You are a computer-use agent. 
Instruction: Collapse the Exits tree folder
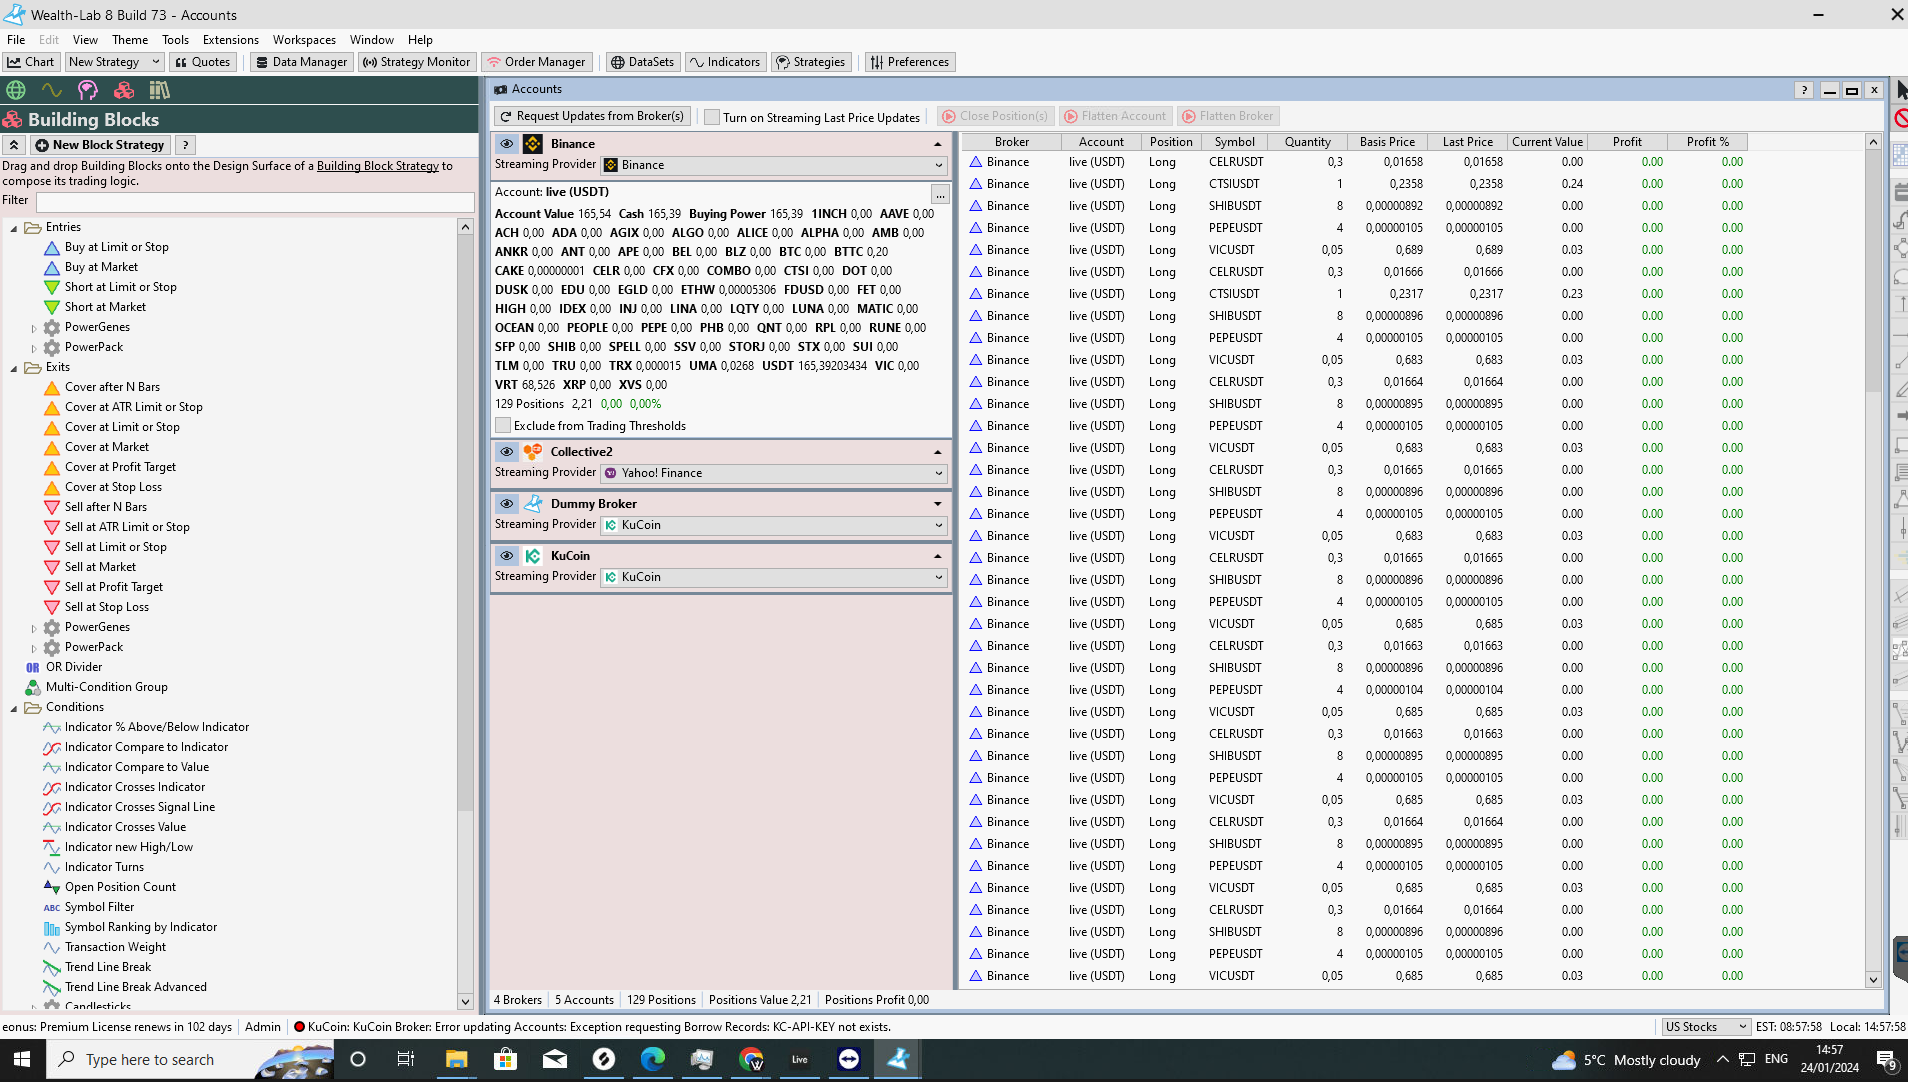(14, 368)
